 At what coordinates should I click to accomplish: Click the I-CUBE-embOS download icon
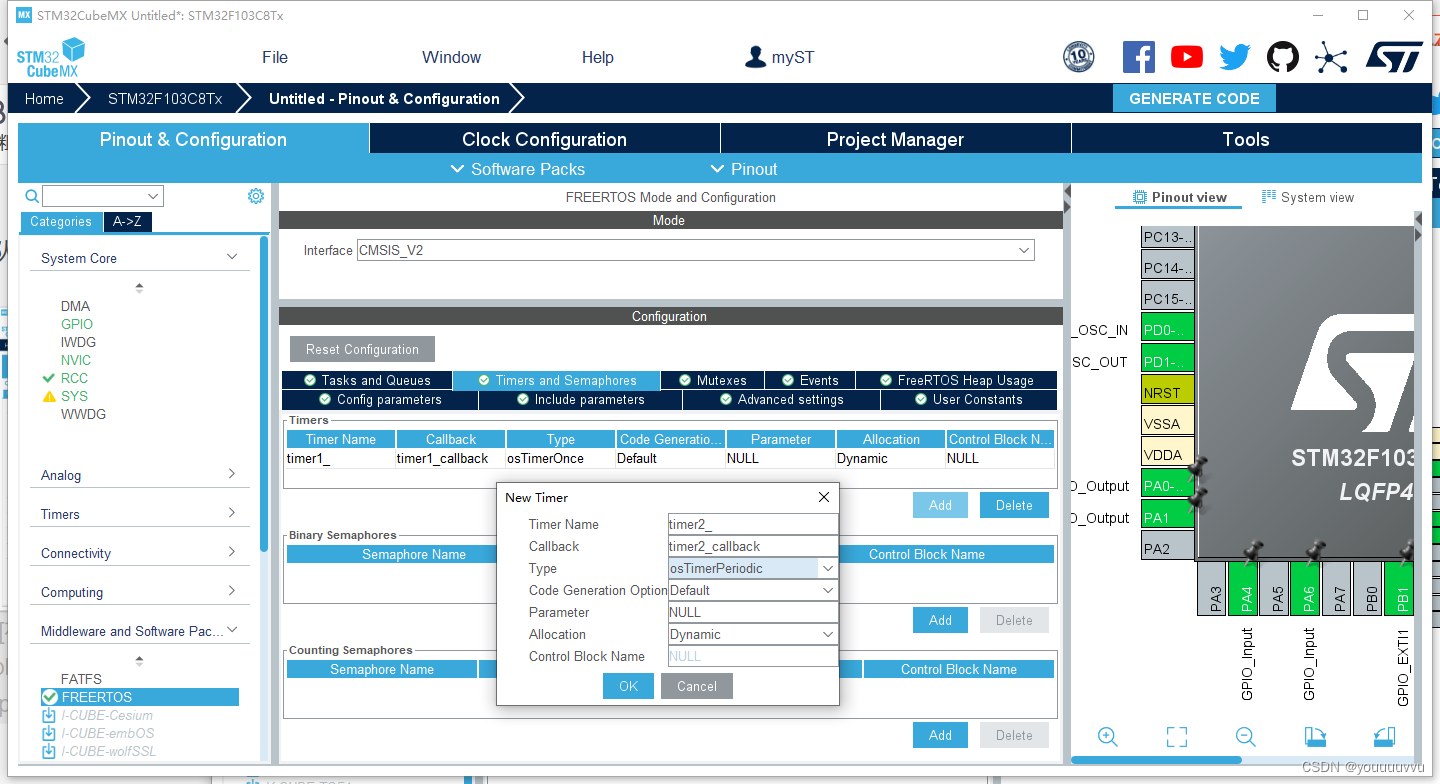pos(49,733)
